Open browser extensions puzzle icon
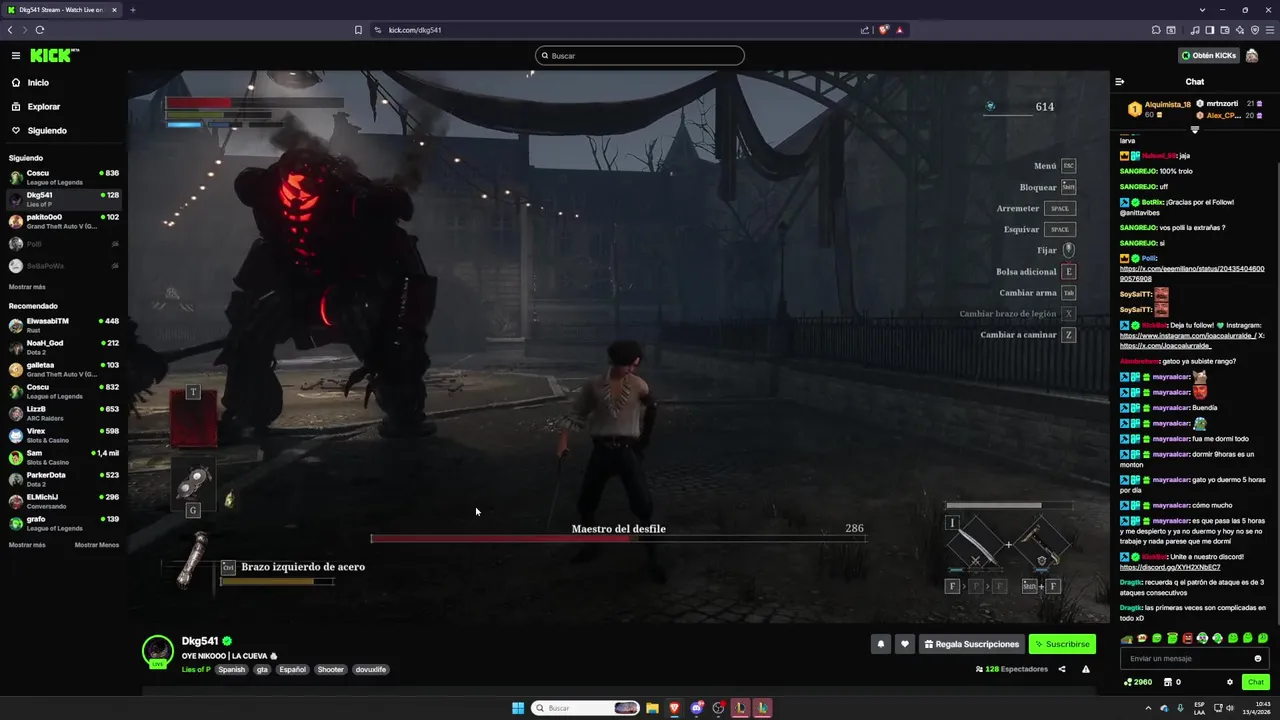Viewport: 1280px width, 720px height. point(1157,30)
